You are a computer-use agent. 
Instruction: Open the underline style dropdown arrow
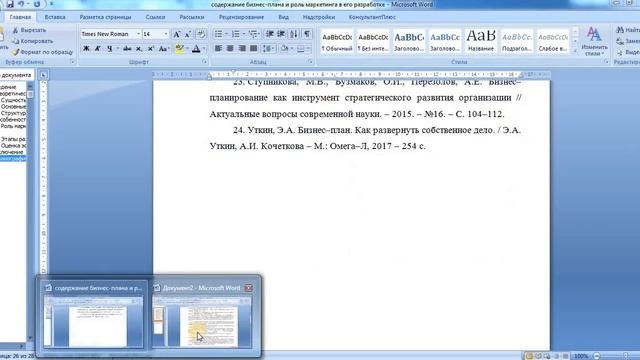click(x=118, y=49)
